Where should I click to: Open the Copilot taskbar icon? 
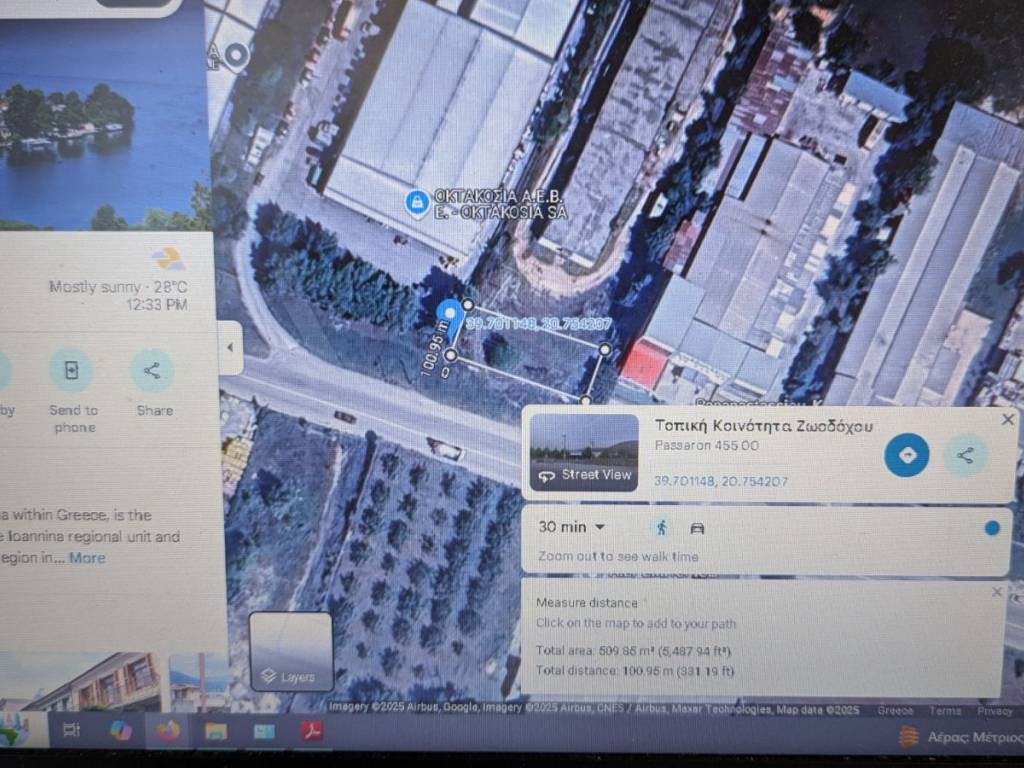click(x=121, y=731)
